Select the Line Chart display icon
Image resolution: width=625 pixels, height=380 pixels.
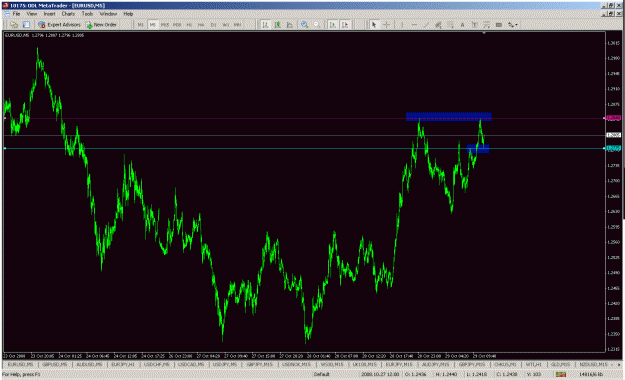pos(290,25)
